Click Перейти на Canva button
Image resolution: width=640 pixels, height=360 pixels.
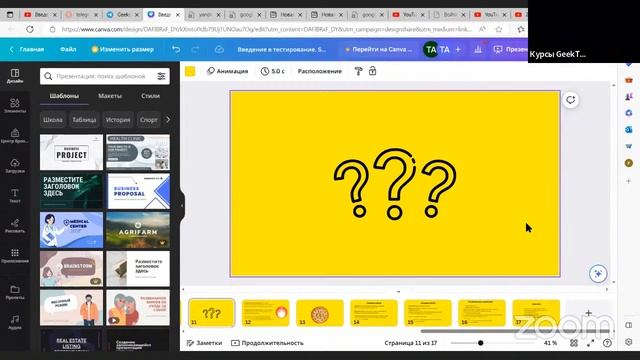pyautogui.click(x=378, y=49)
